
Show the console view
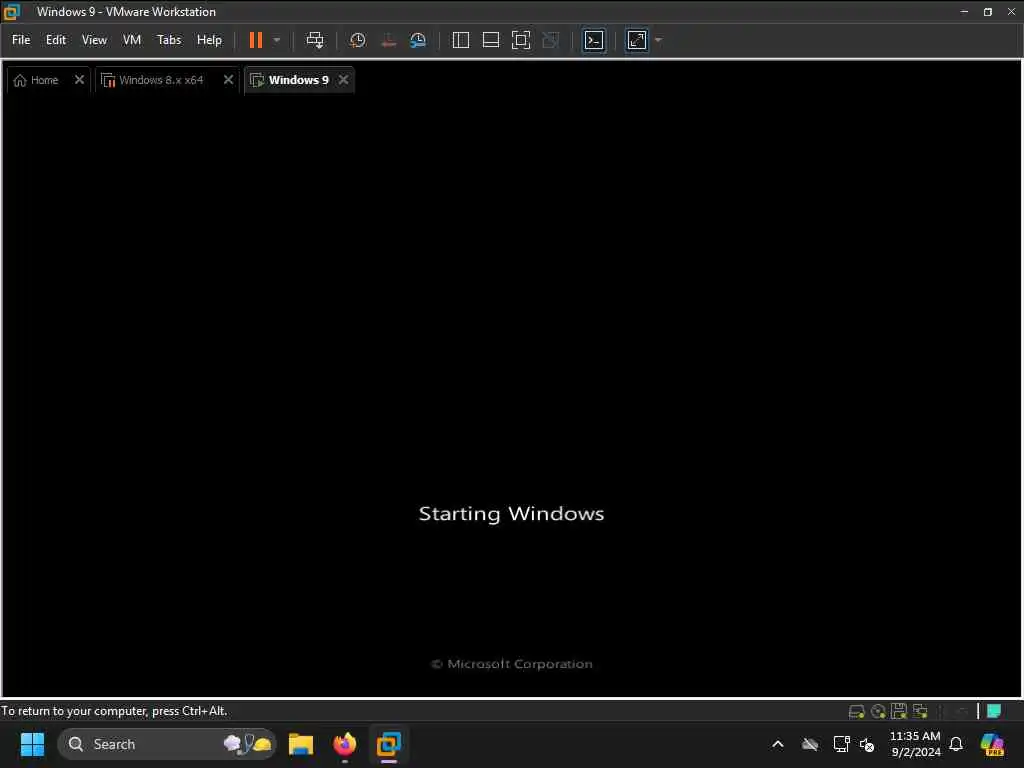pos(594,40)
